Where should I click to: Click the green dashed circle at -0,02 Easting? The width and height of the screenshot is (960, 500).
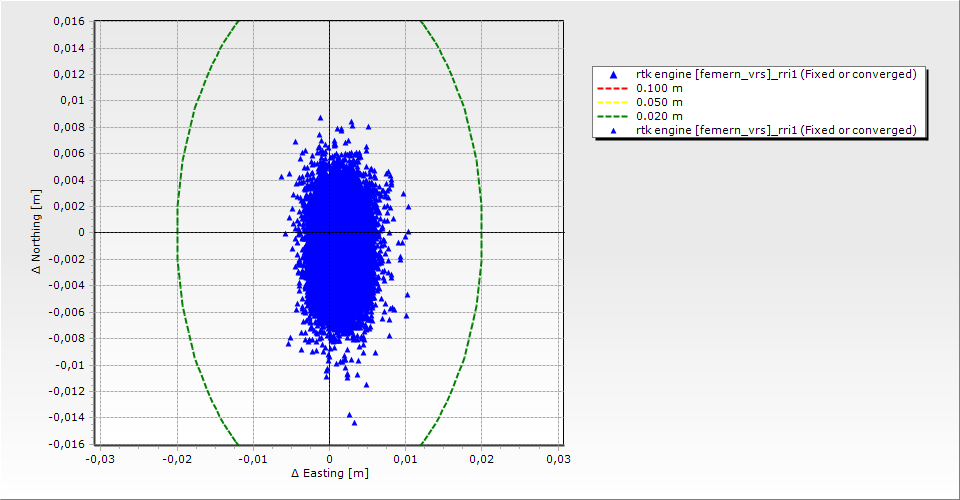pos(177,232)
